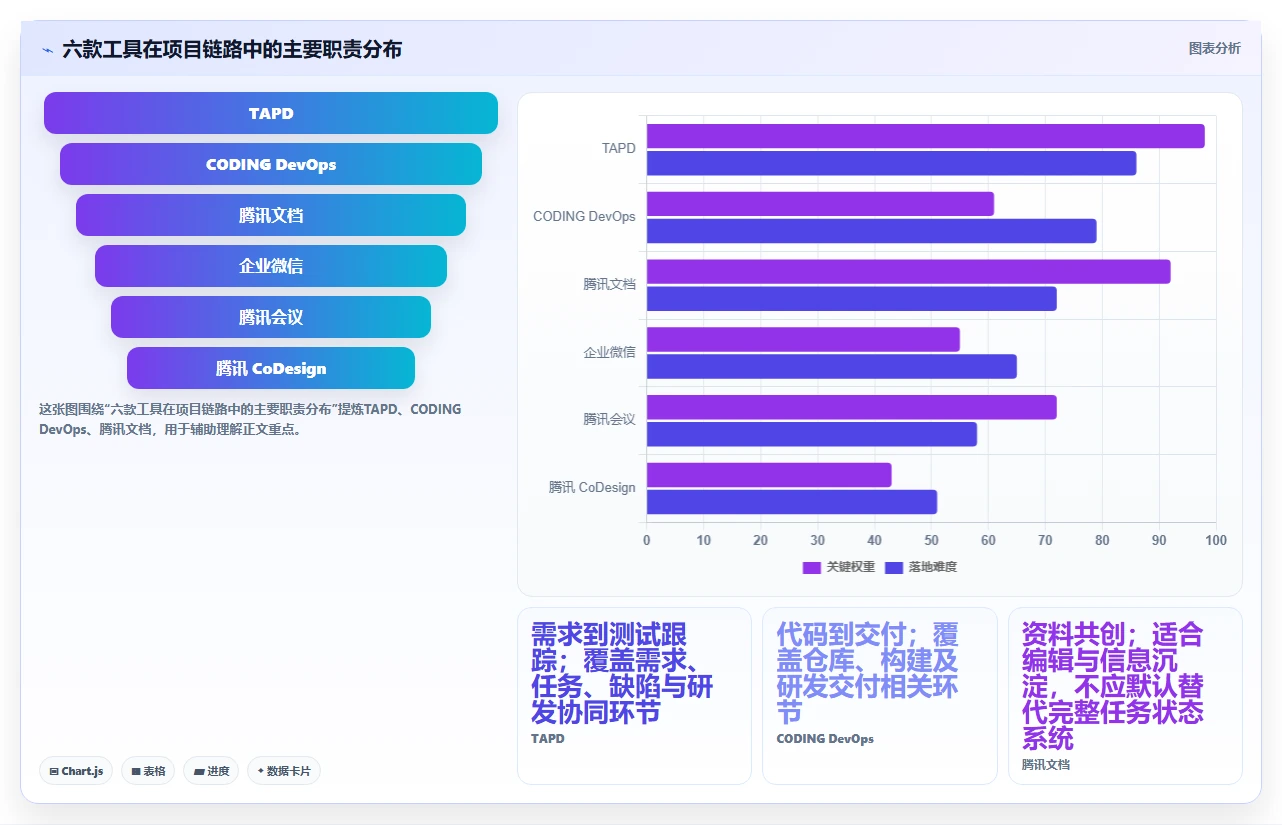Click 腾讯会议 blue 落地难度 bar
The image size is (1282, 825).
811,434
